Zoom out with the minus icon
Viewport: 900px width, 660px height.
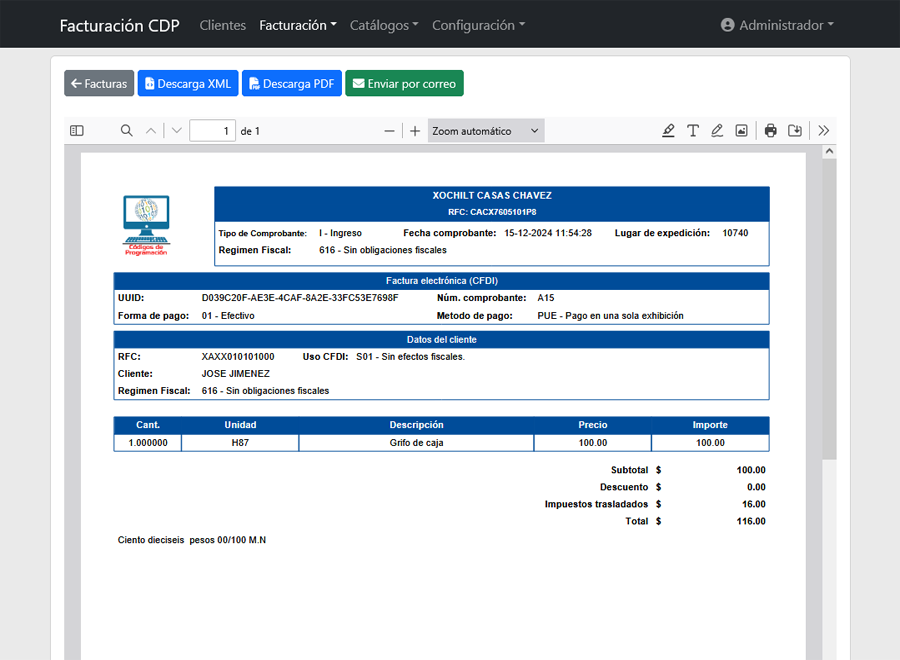(390, 131)
